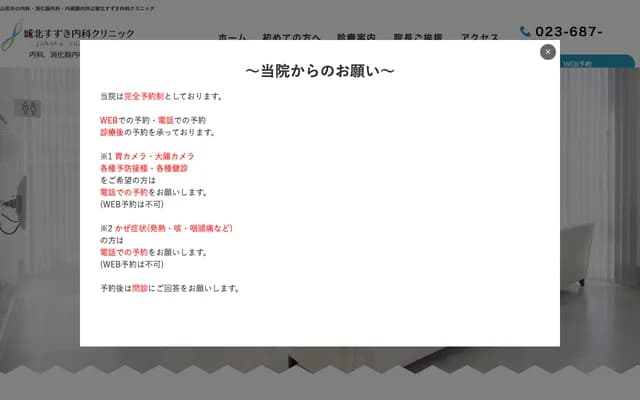The height and width of the screenshot is (400, 640).
Task: Click the red text 診療後
Action: (x=112, y=132)
